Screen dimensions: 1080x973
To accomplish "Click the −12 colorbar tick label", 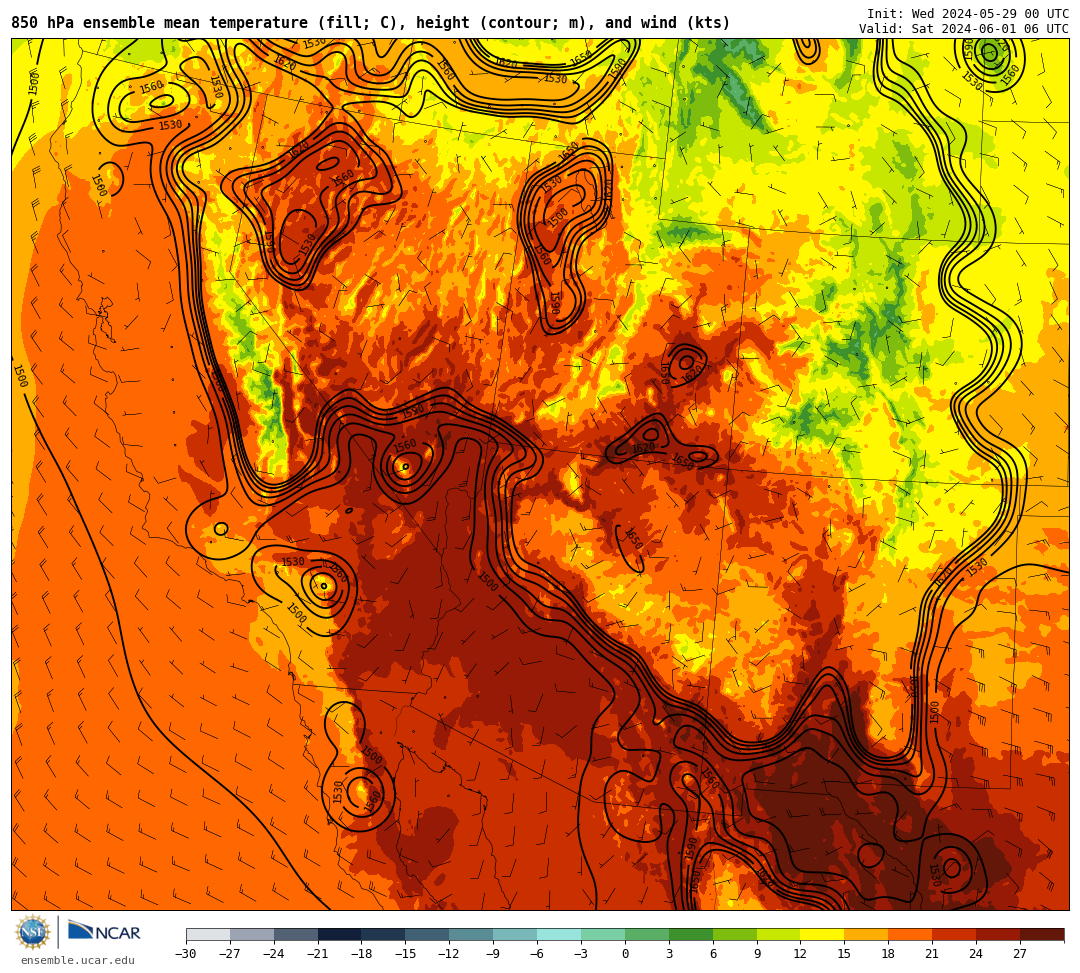I will (450, 954).
